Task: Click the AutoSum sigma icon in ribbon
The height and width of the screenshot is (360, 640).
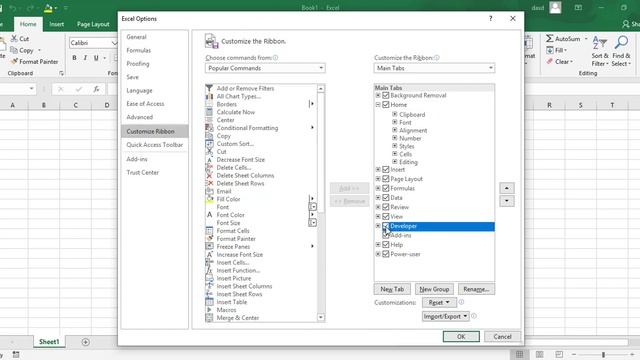Action: [x=550, y=38]
